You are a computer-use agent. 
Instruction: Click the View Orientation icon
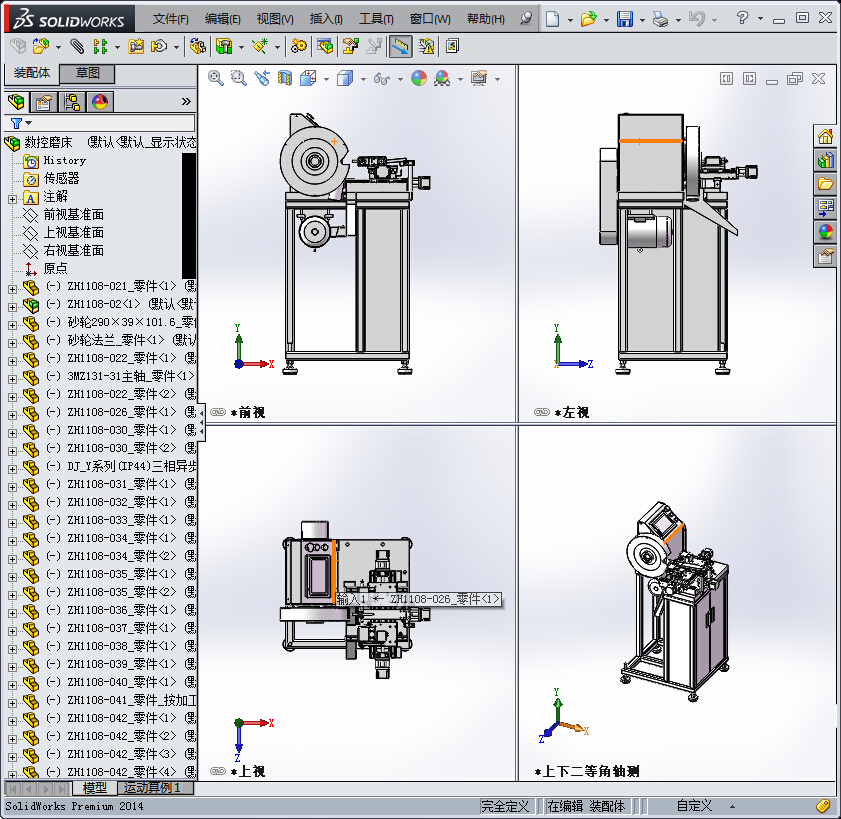tap(308, 79)
